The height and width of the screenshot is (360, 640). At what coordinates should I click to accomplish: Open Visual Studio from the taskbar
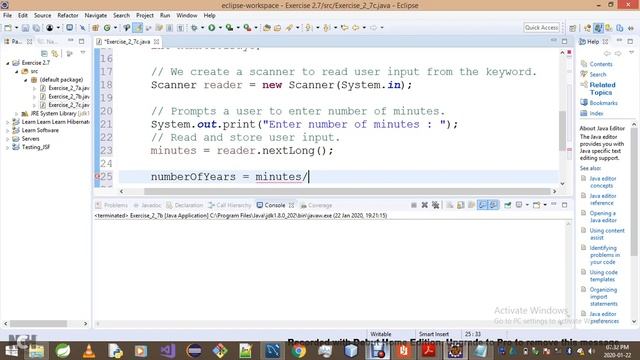167,351
